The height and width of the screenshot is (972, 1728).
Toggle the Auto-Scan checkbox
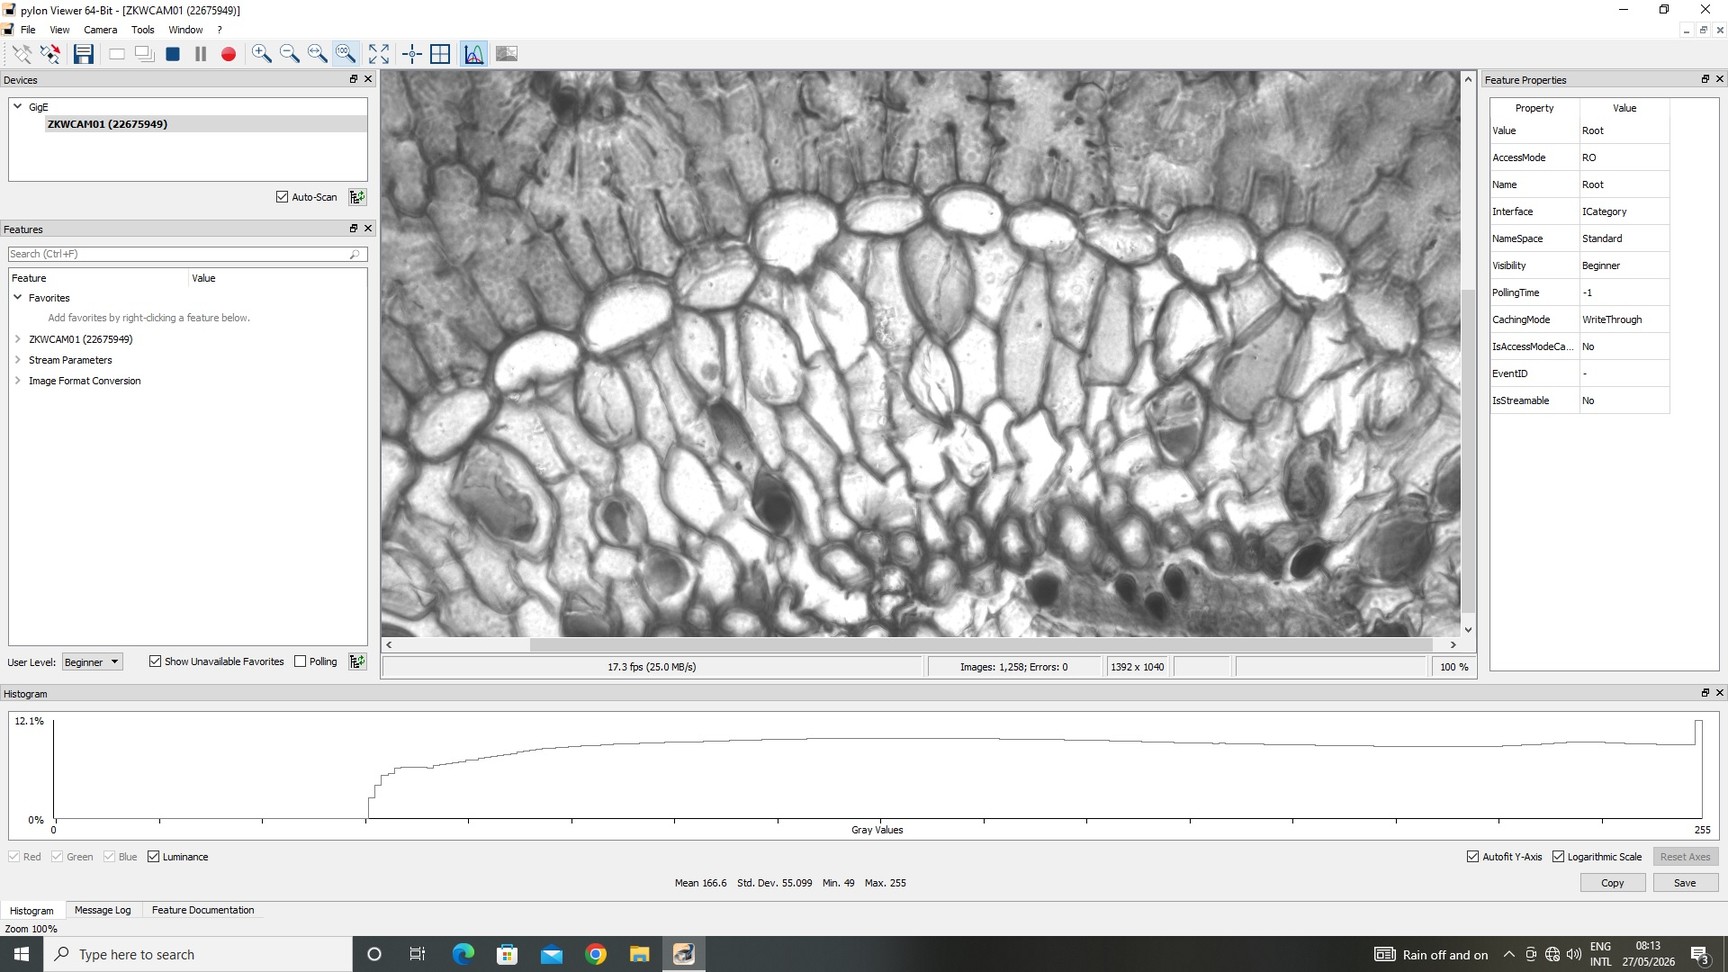click(x=282, y=197)
